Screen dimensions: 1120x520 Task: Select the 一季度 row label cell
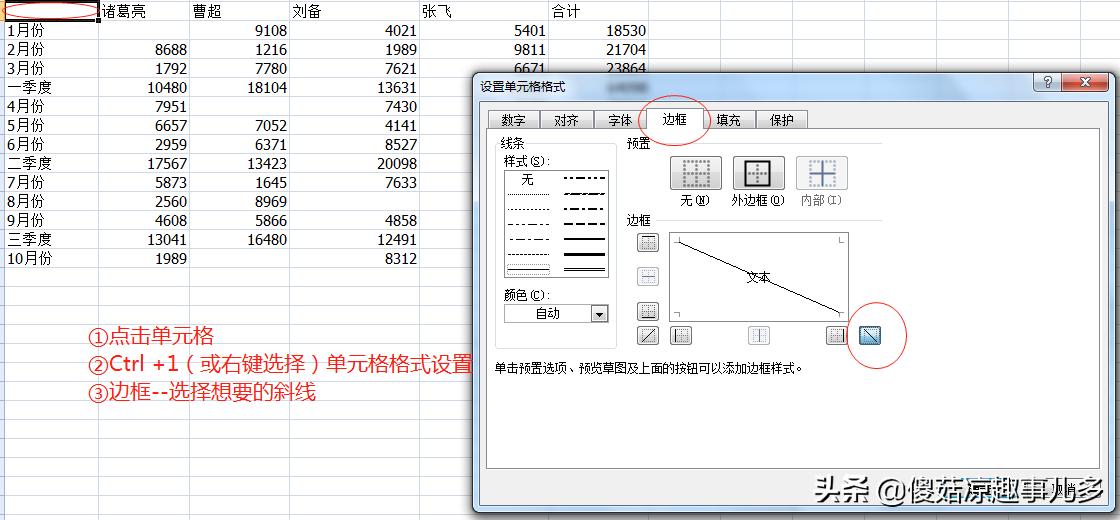click(51, 88)
